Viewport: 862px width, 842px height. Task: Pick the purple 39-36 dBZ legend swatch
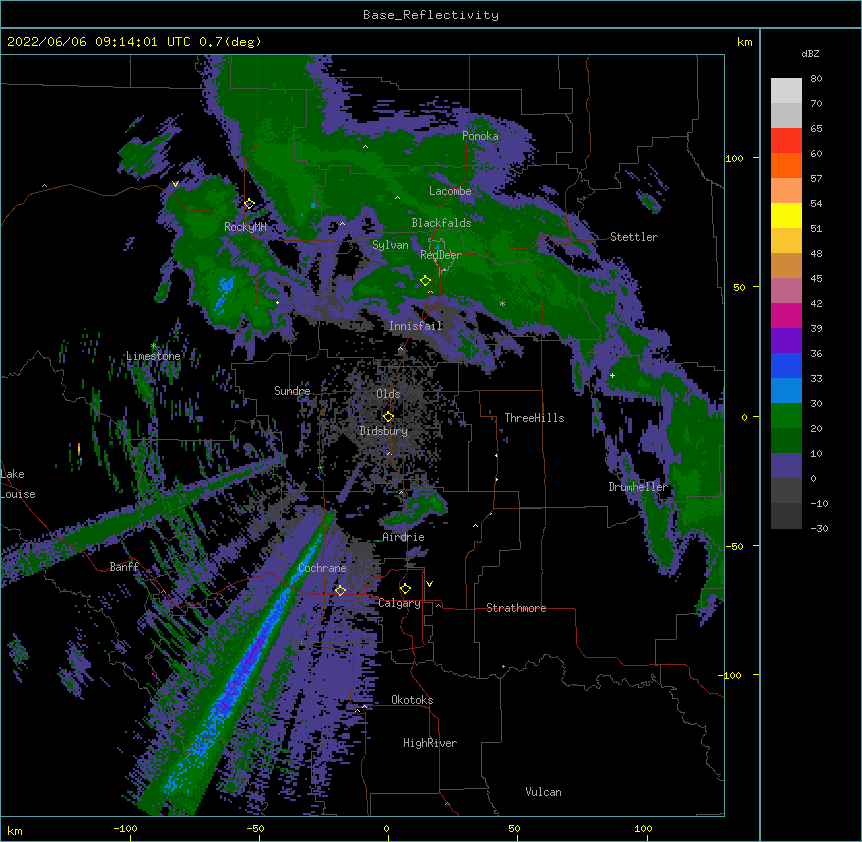pyautogui.click(x=786, y=340)
